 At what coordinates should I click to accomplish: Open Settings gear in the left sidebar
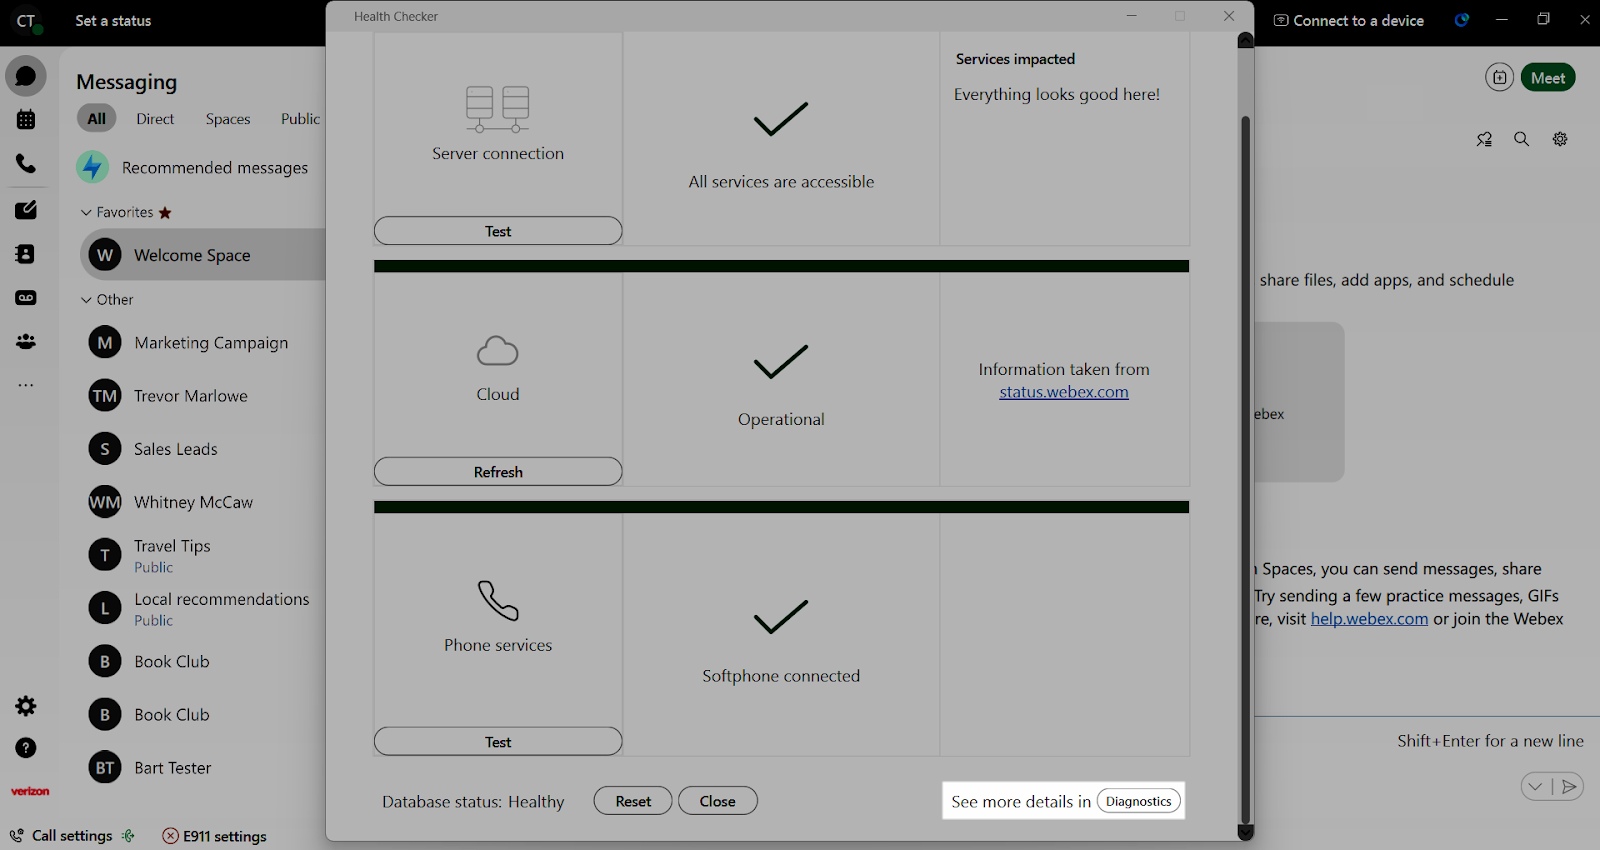point(26,706)
